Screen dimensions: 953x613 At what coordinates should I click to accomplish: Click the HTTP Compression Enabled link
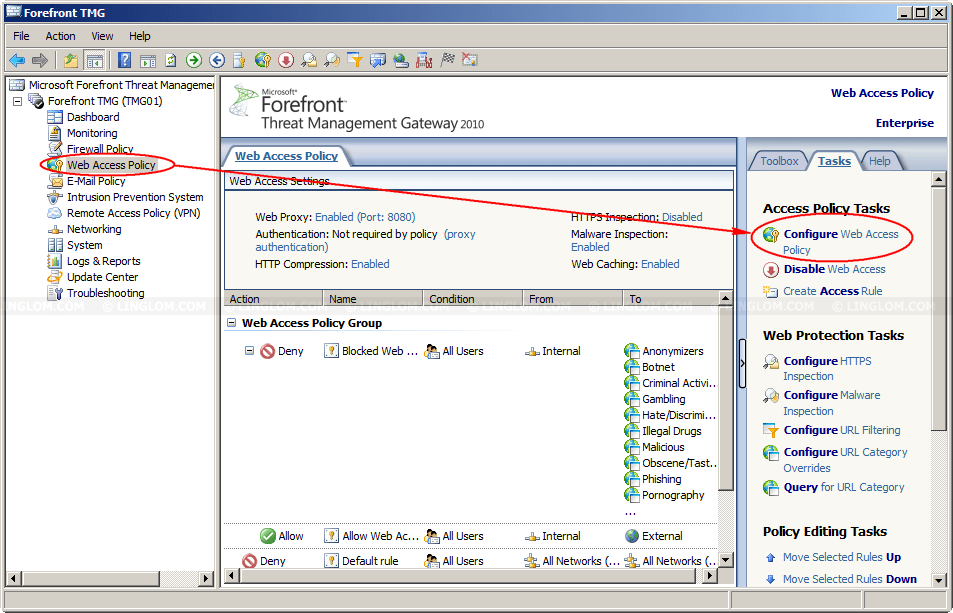tap(370, 264)
